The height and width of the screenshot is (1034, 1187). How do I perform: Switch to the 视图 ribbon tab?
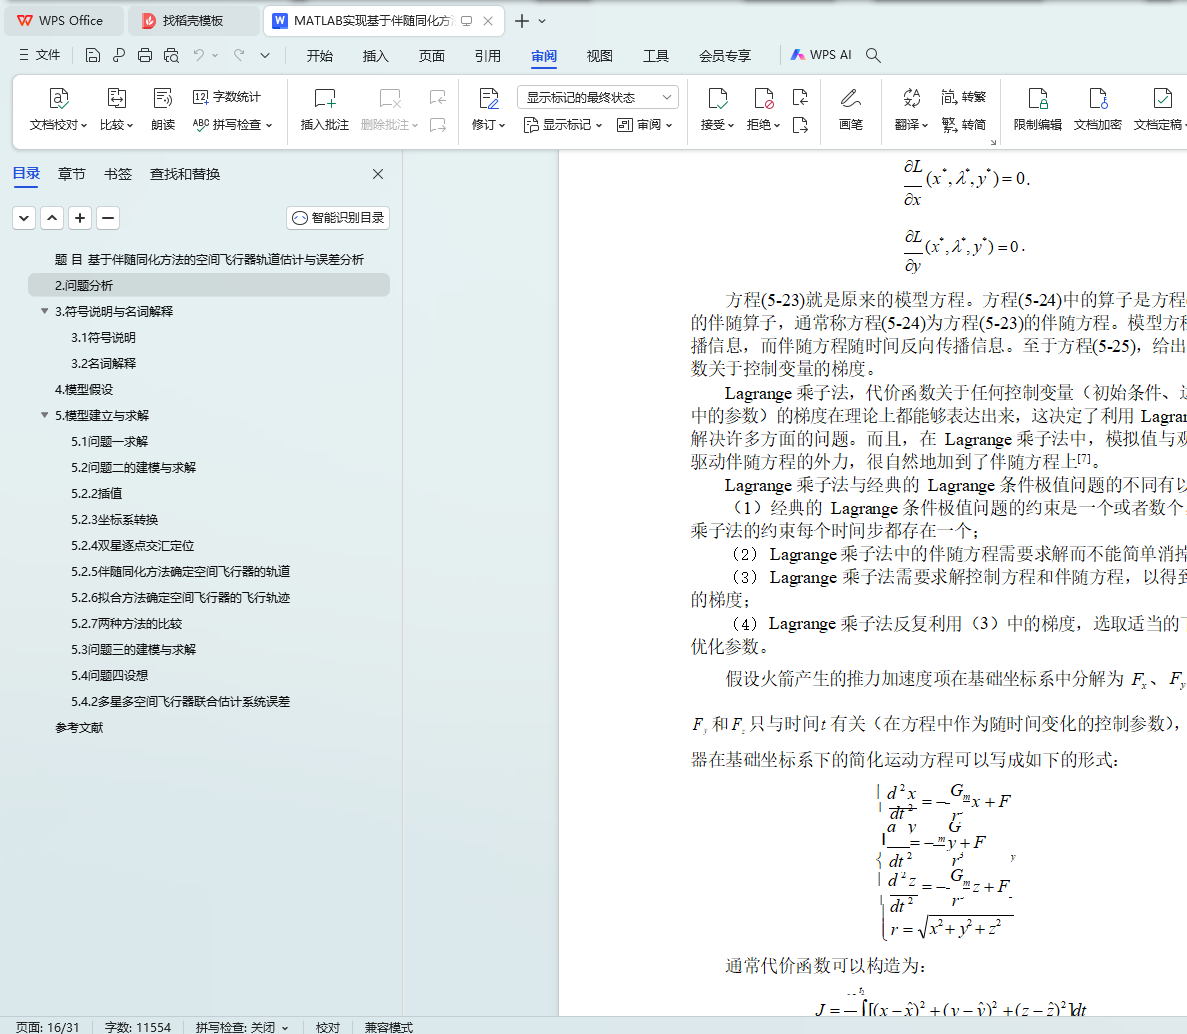pos(600,56)
